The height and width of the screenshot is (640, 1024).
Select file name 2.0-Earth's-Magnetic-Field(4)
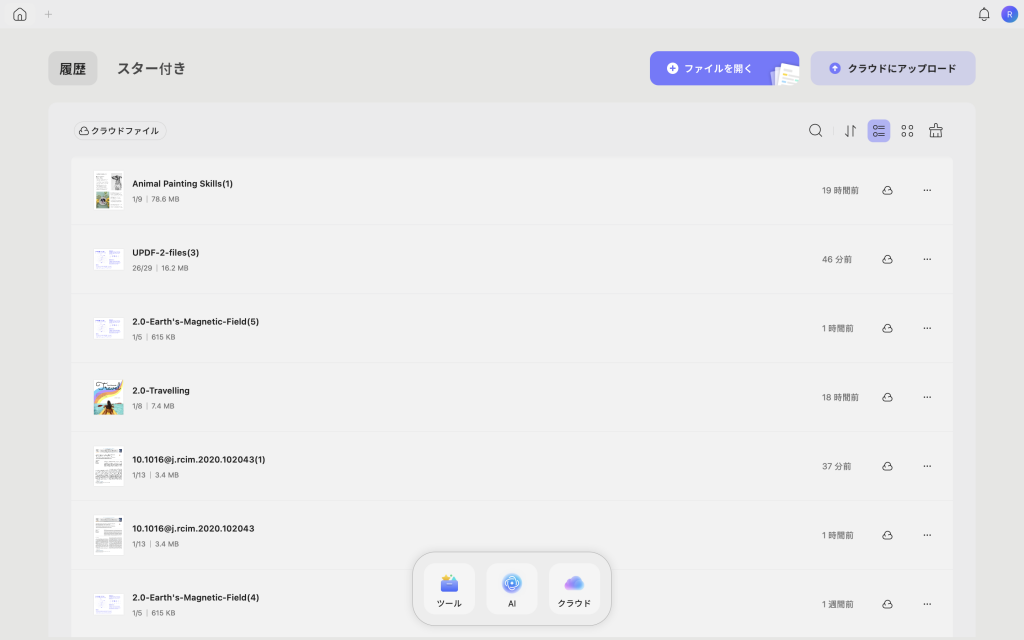pos(195,598)
